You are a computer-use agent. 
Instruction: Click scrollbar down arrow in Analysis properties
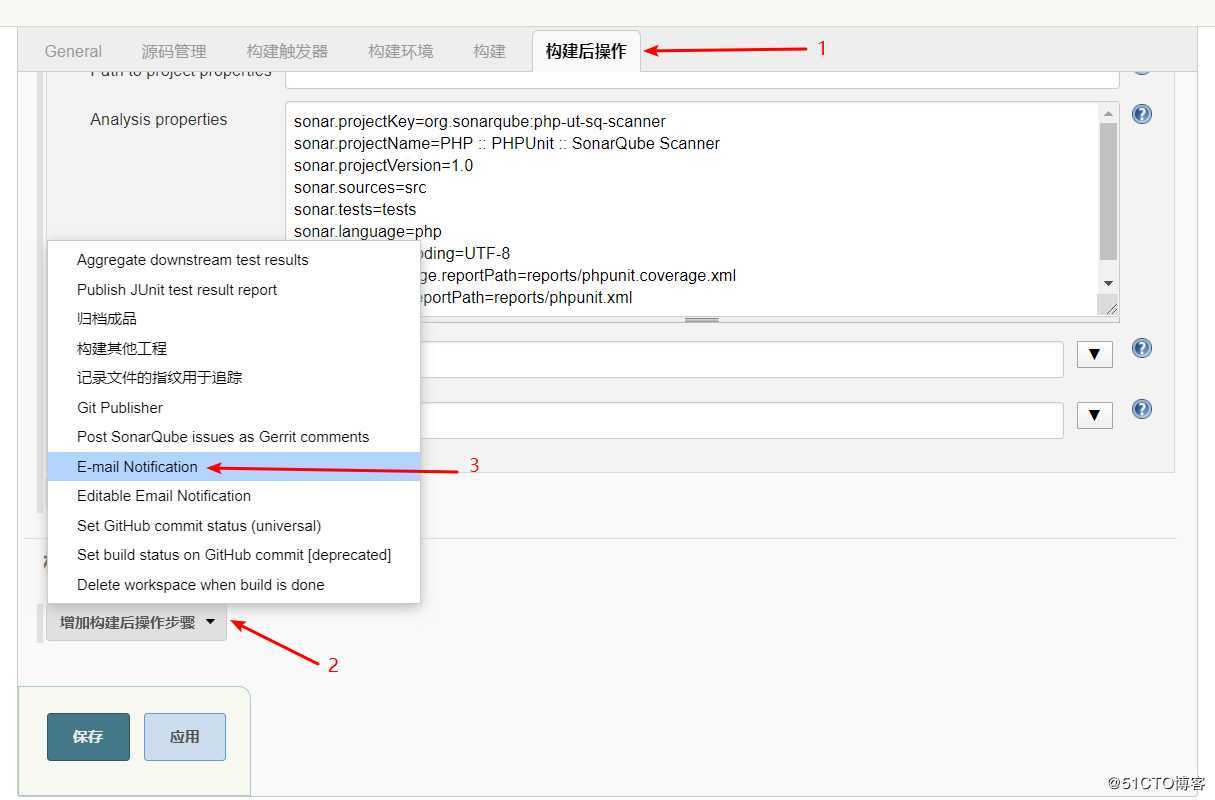pyautogui.click(x=1108, y=284)
